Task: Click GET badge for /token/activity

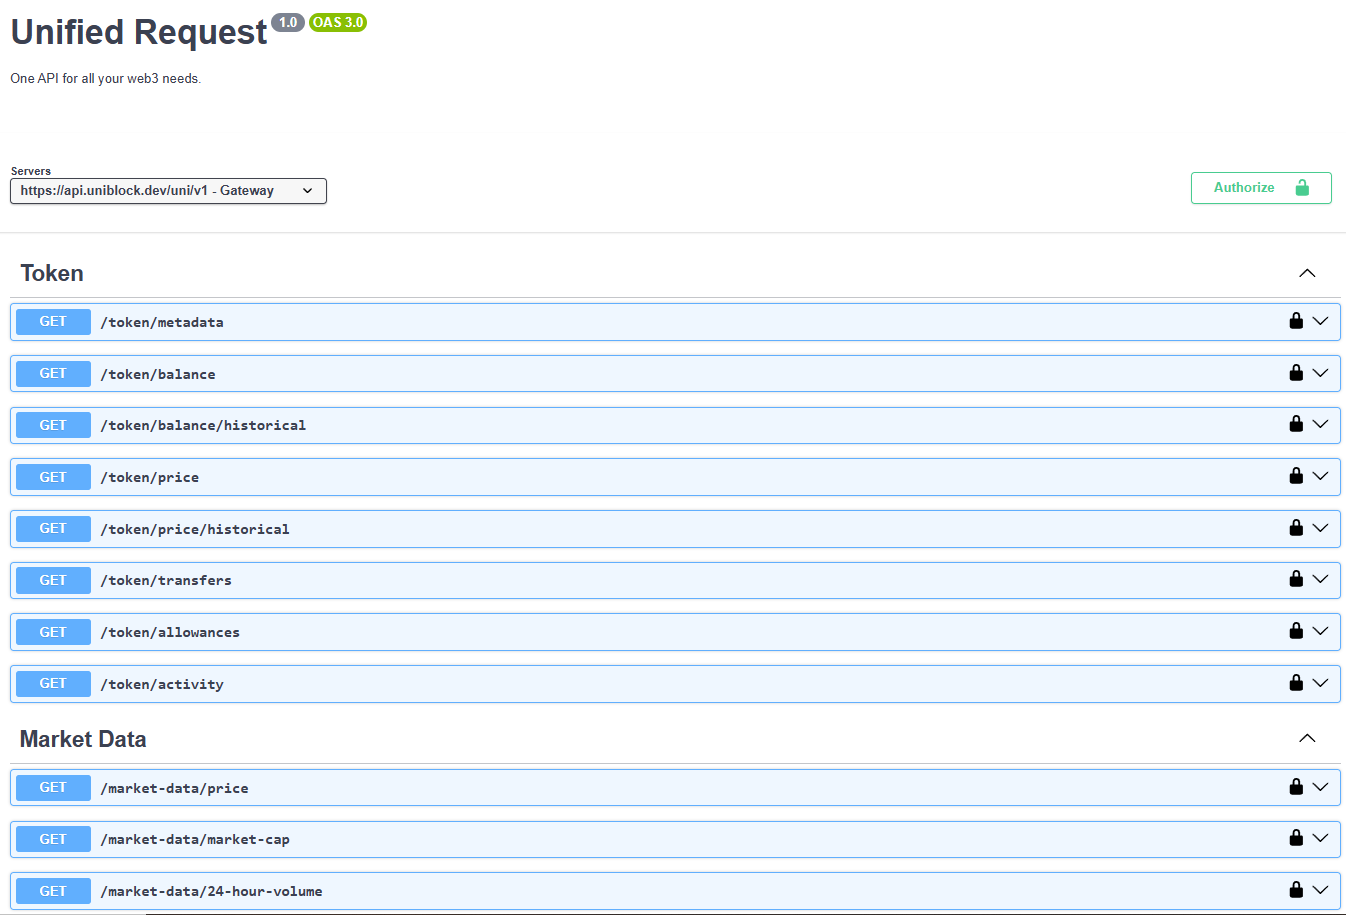Action: [x=53, y=684]
